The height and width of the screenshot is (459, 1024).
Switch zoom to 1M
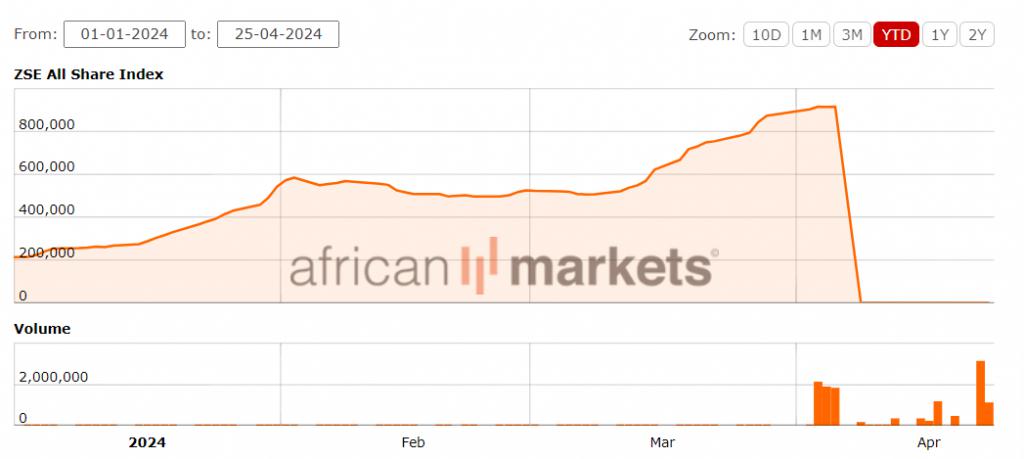tap(810, 34)
